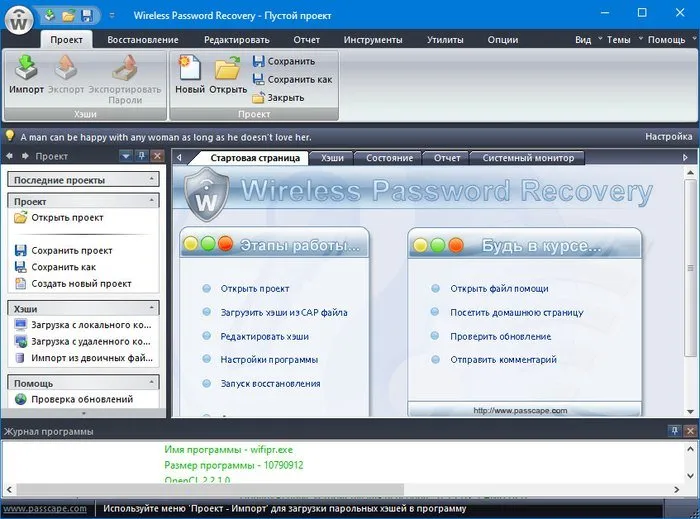Pin the Проект side panel

pyautogui.click(x=142, y=156)
